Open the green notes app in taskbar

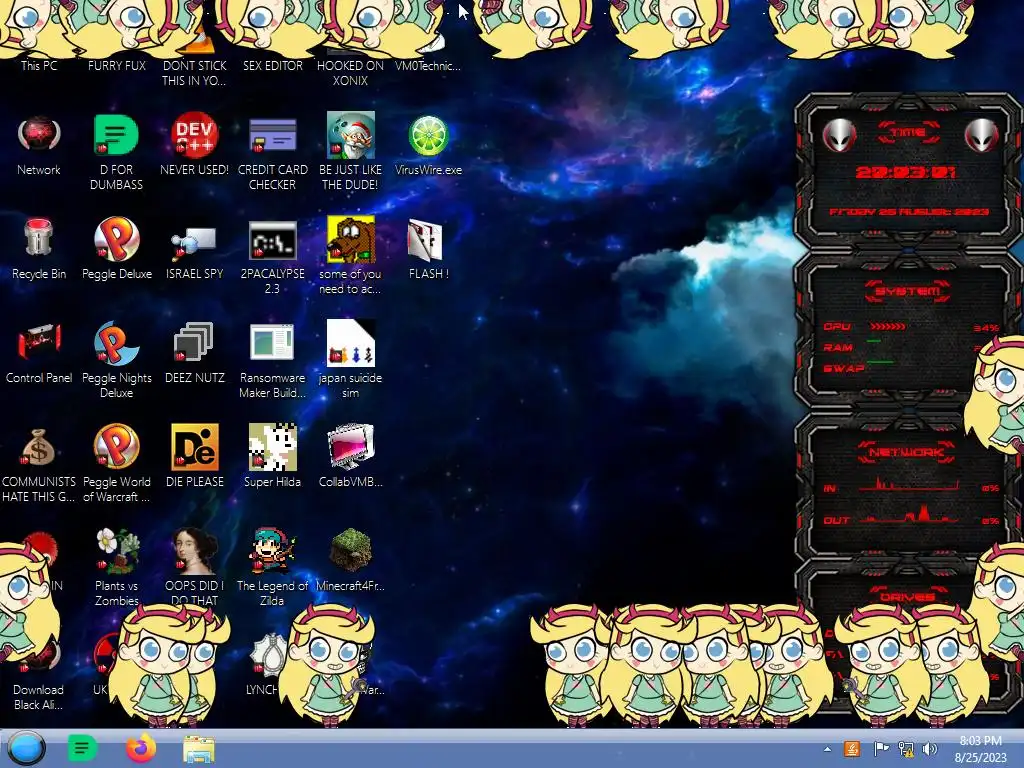pyautogui.click(x=82, y=748)
